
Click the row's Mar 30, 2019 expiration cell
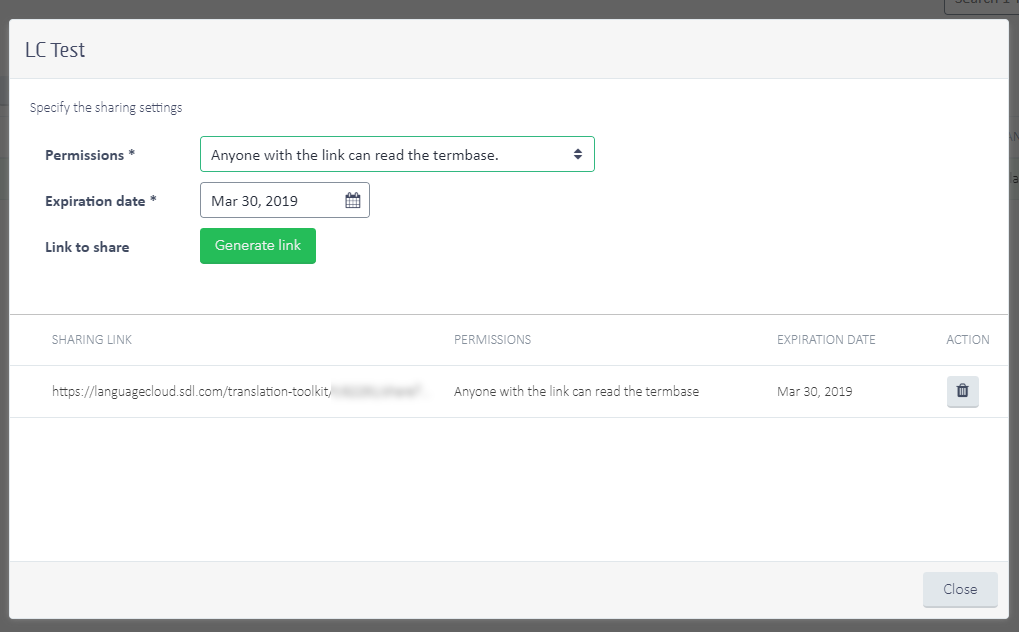click(x=814, y=392)
